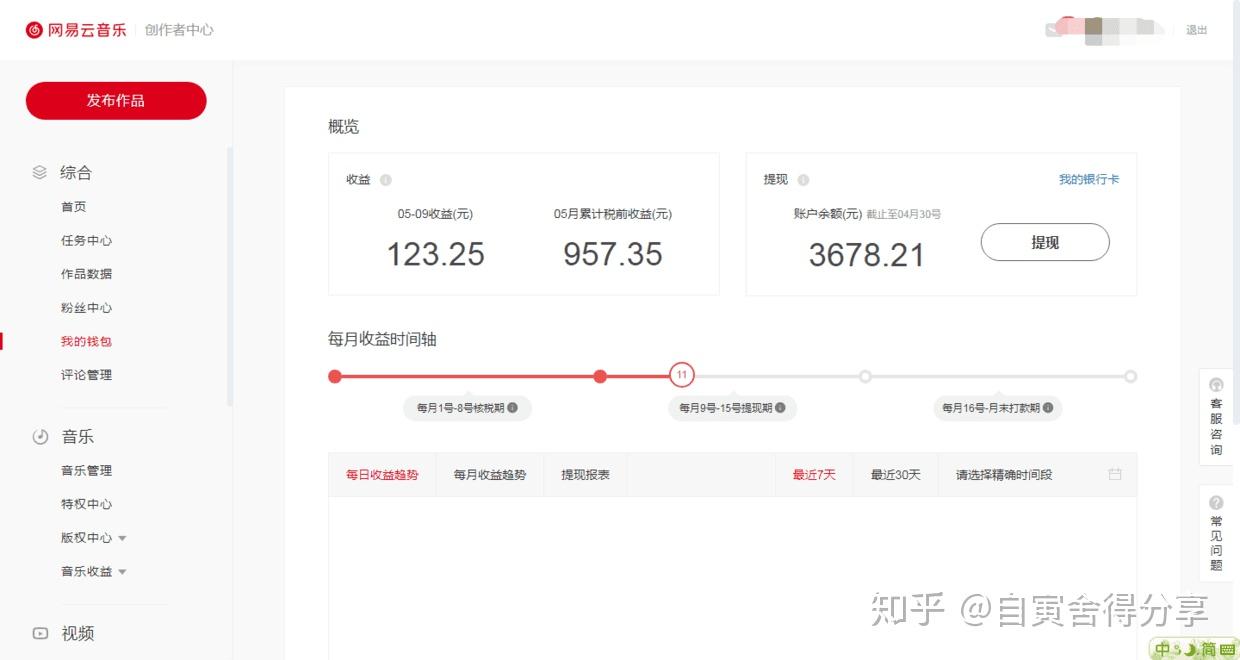Click the 概览 heading
This screenshot has width=1240, height=660.
click(344, 127)
